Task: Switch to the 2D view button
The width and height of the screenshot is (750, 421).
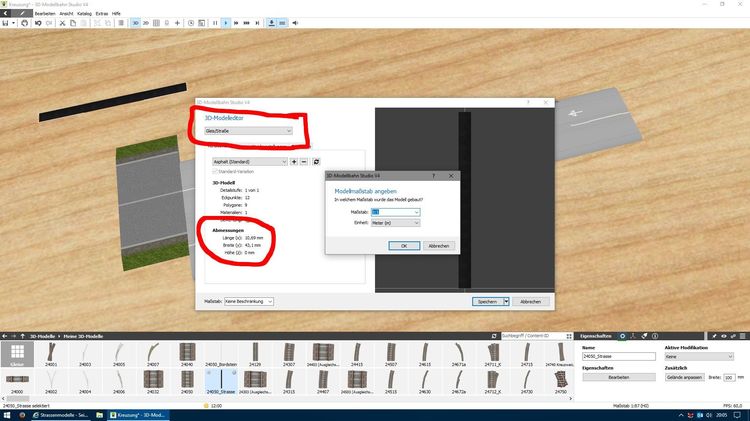Action: pos(146,23)
